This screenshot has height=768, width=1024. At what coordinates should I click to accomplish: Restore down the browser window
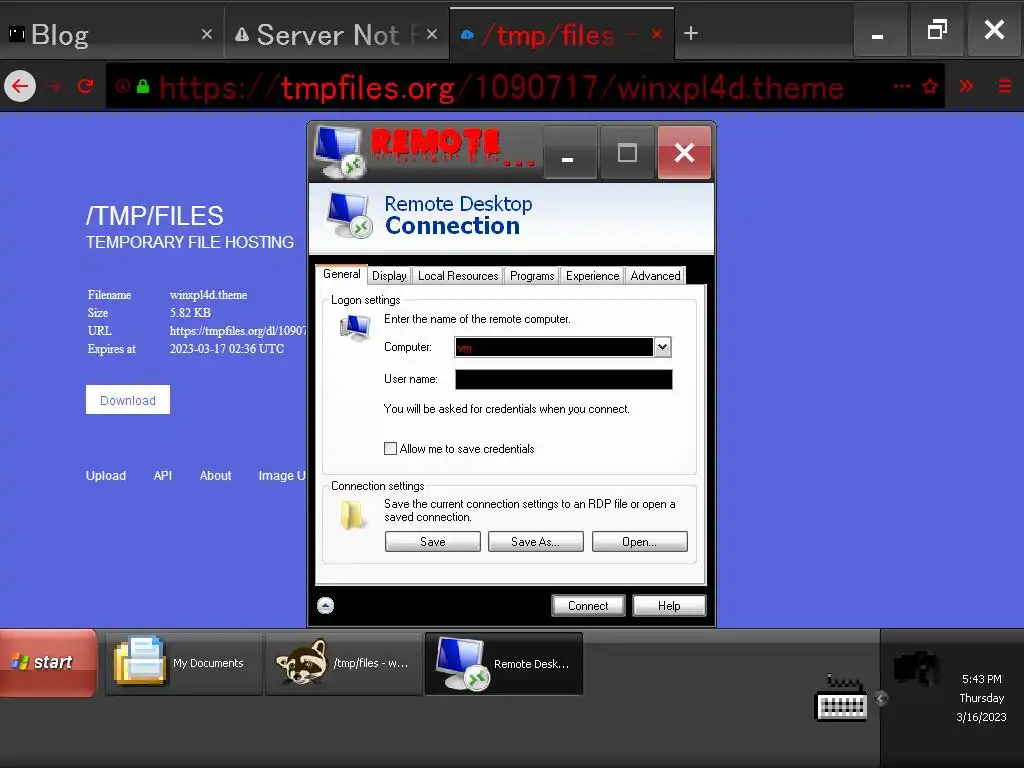click(x=937, y=31)
